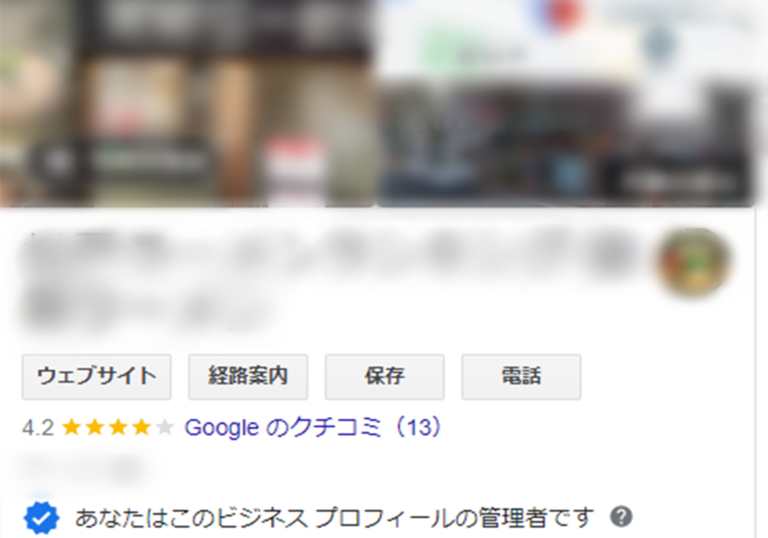Click the 4.2 rating score
768x538 pixels.
pyautogui.click(x=38, y=428)
